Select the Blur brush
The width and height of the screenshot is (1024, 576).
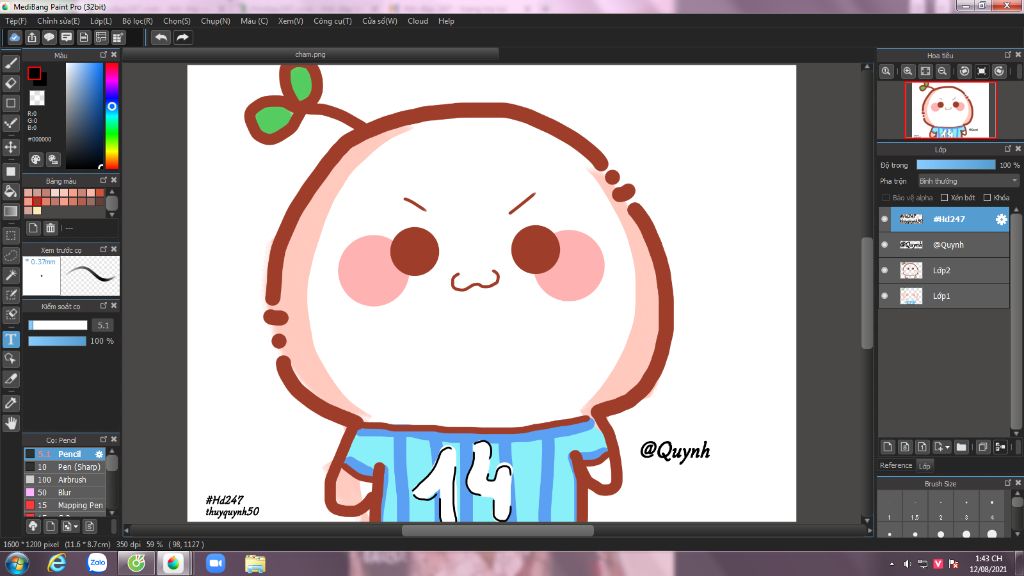coord(65,492)
